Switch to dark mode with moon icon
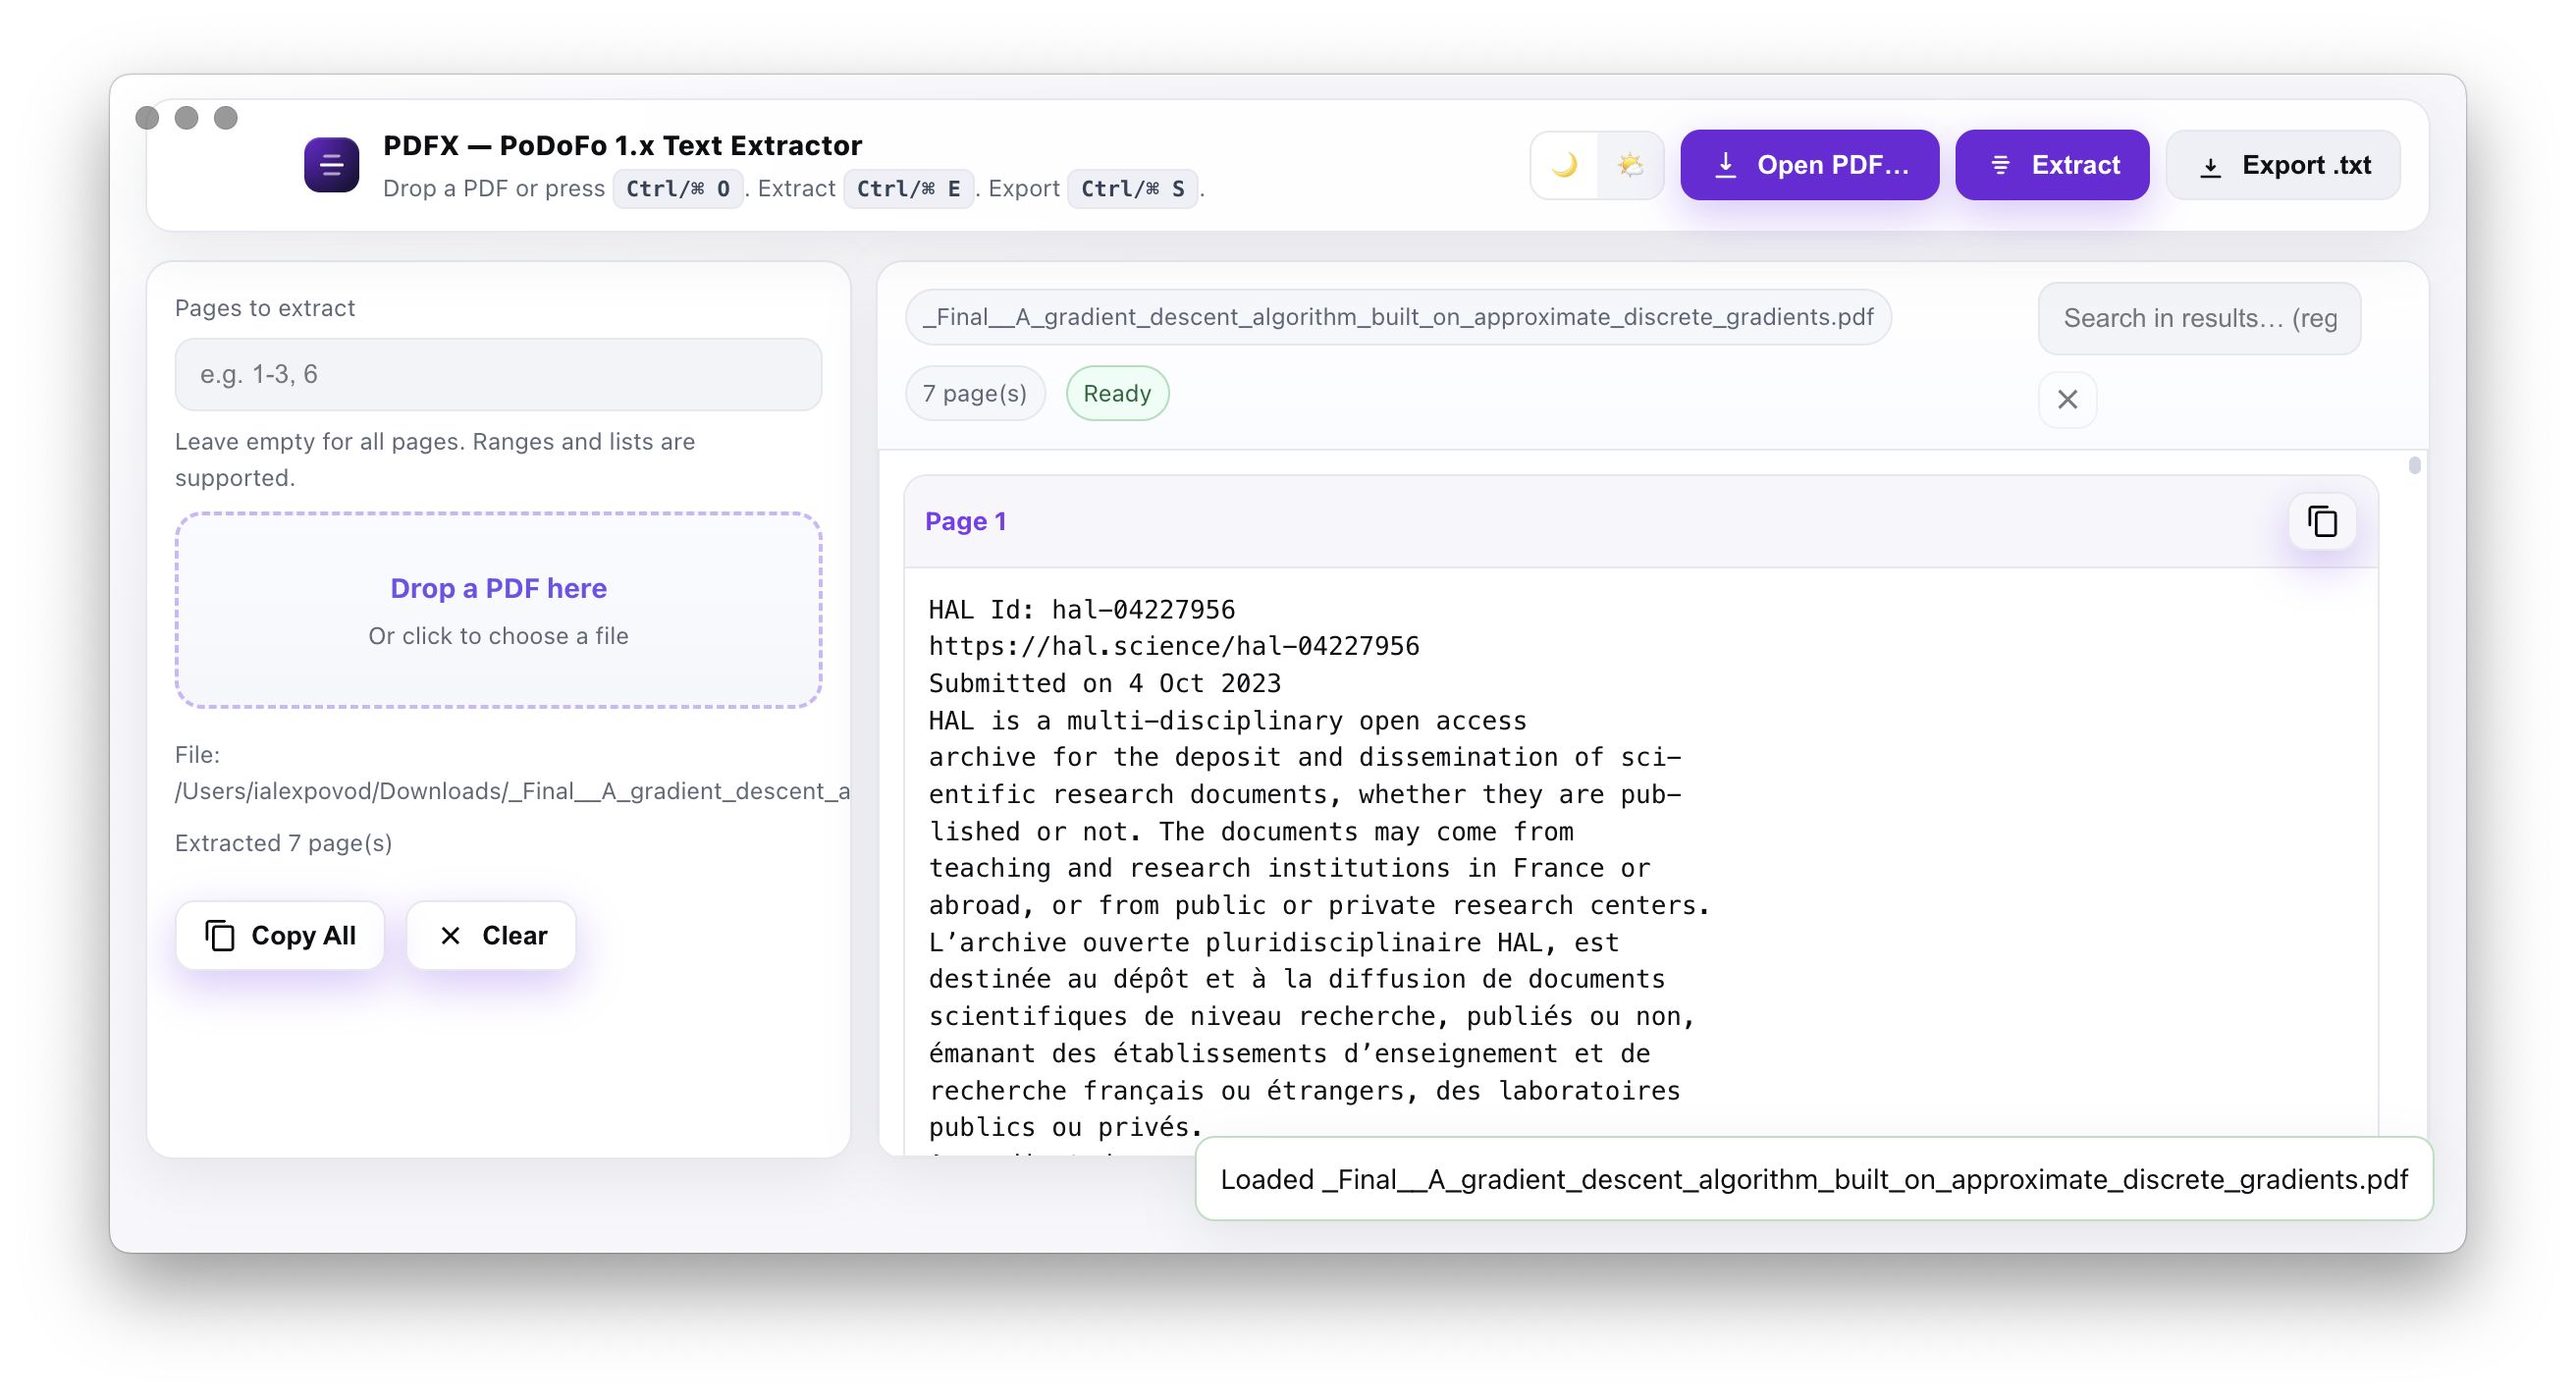 pyautogui.click(x=1564, y=165)
